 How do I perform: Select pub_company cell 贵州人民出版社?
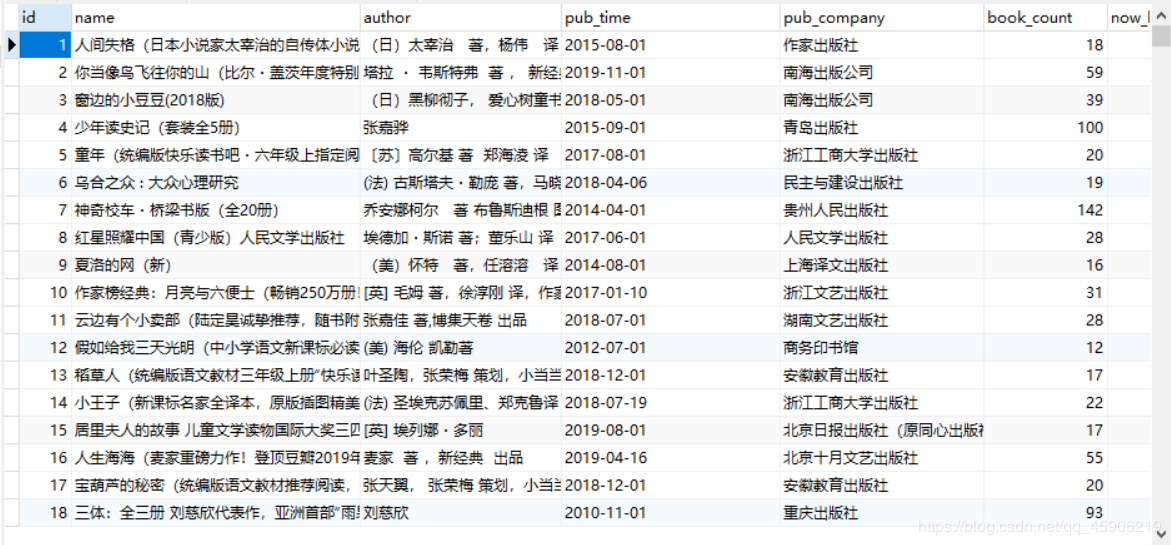[x=882, y=211]
